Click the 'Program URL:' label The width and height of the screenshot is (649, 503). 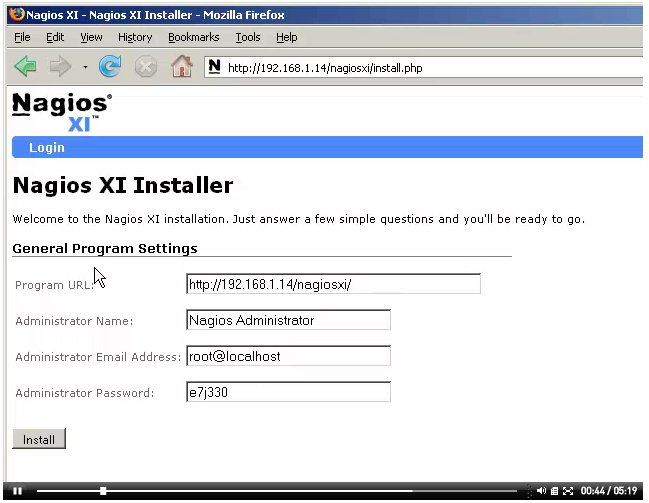tap(54, 285)
